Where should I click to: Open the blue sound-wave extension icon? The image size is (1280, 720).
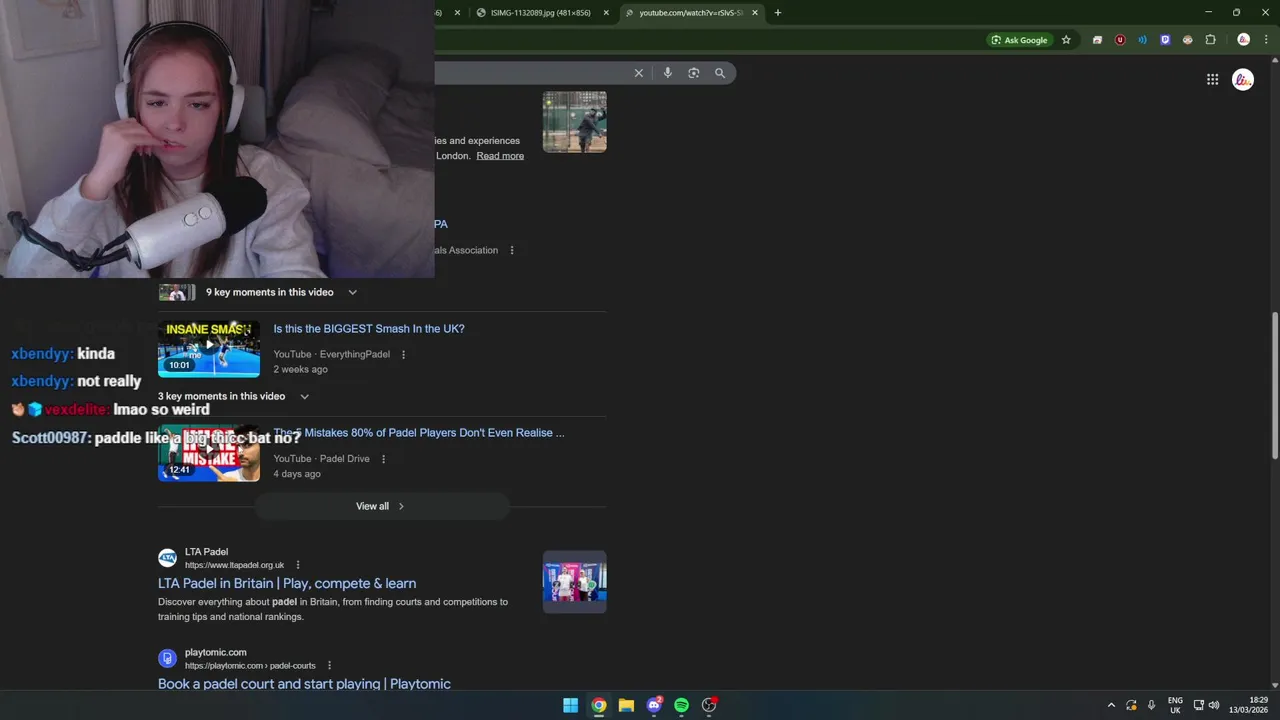point(1142,40)
